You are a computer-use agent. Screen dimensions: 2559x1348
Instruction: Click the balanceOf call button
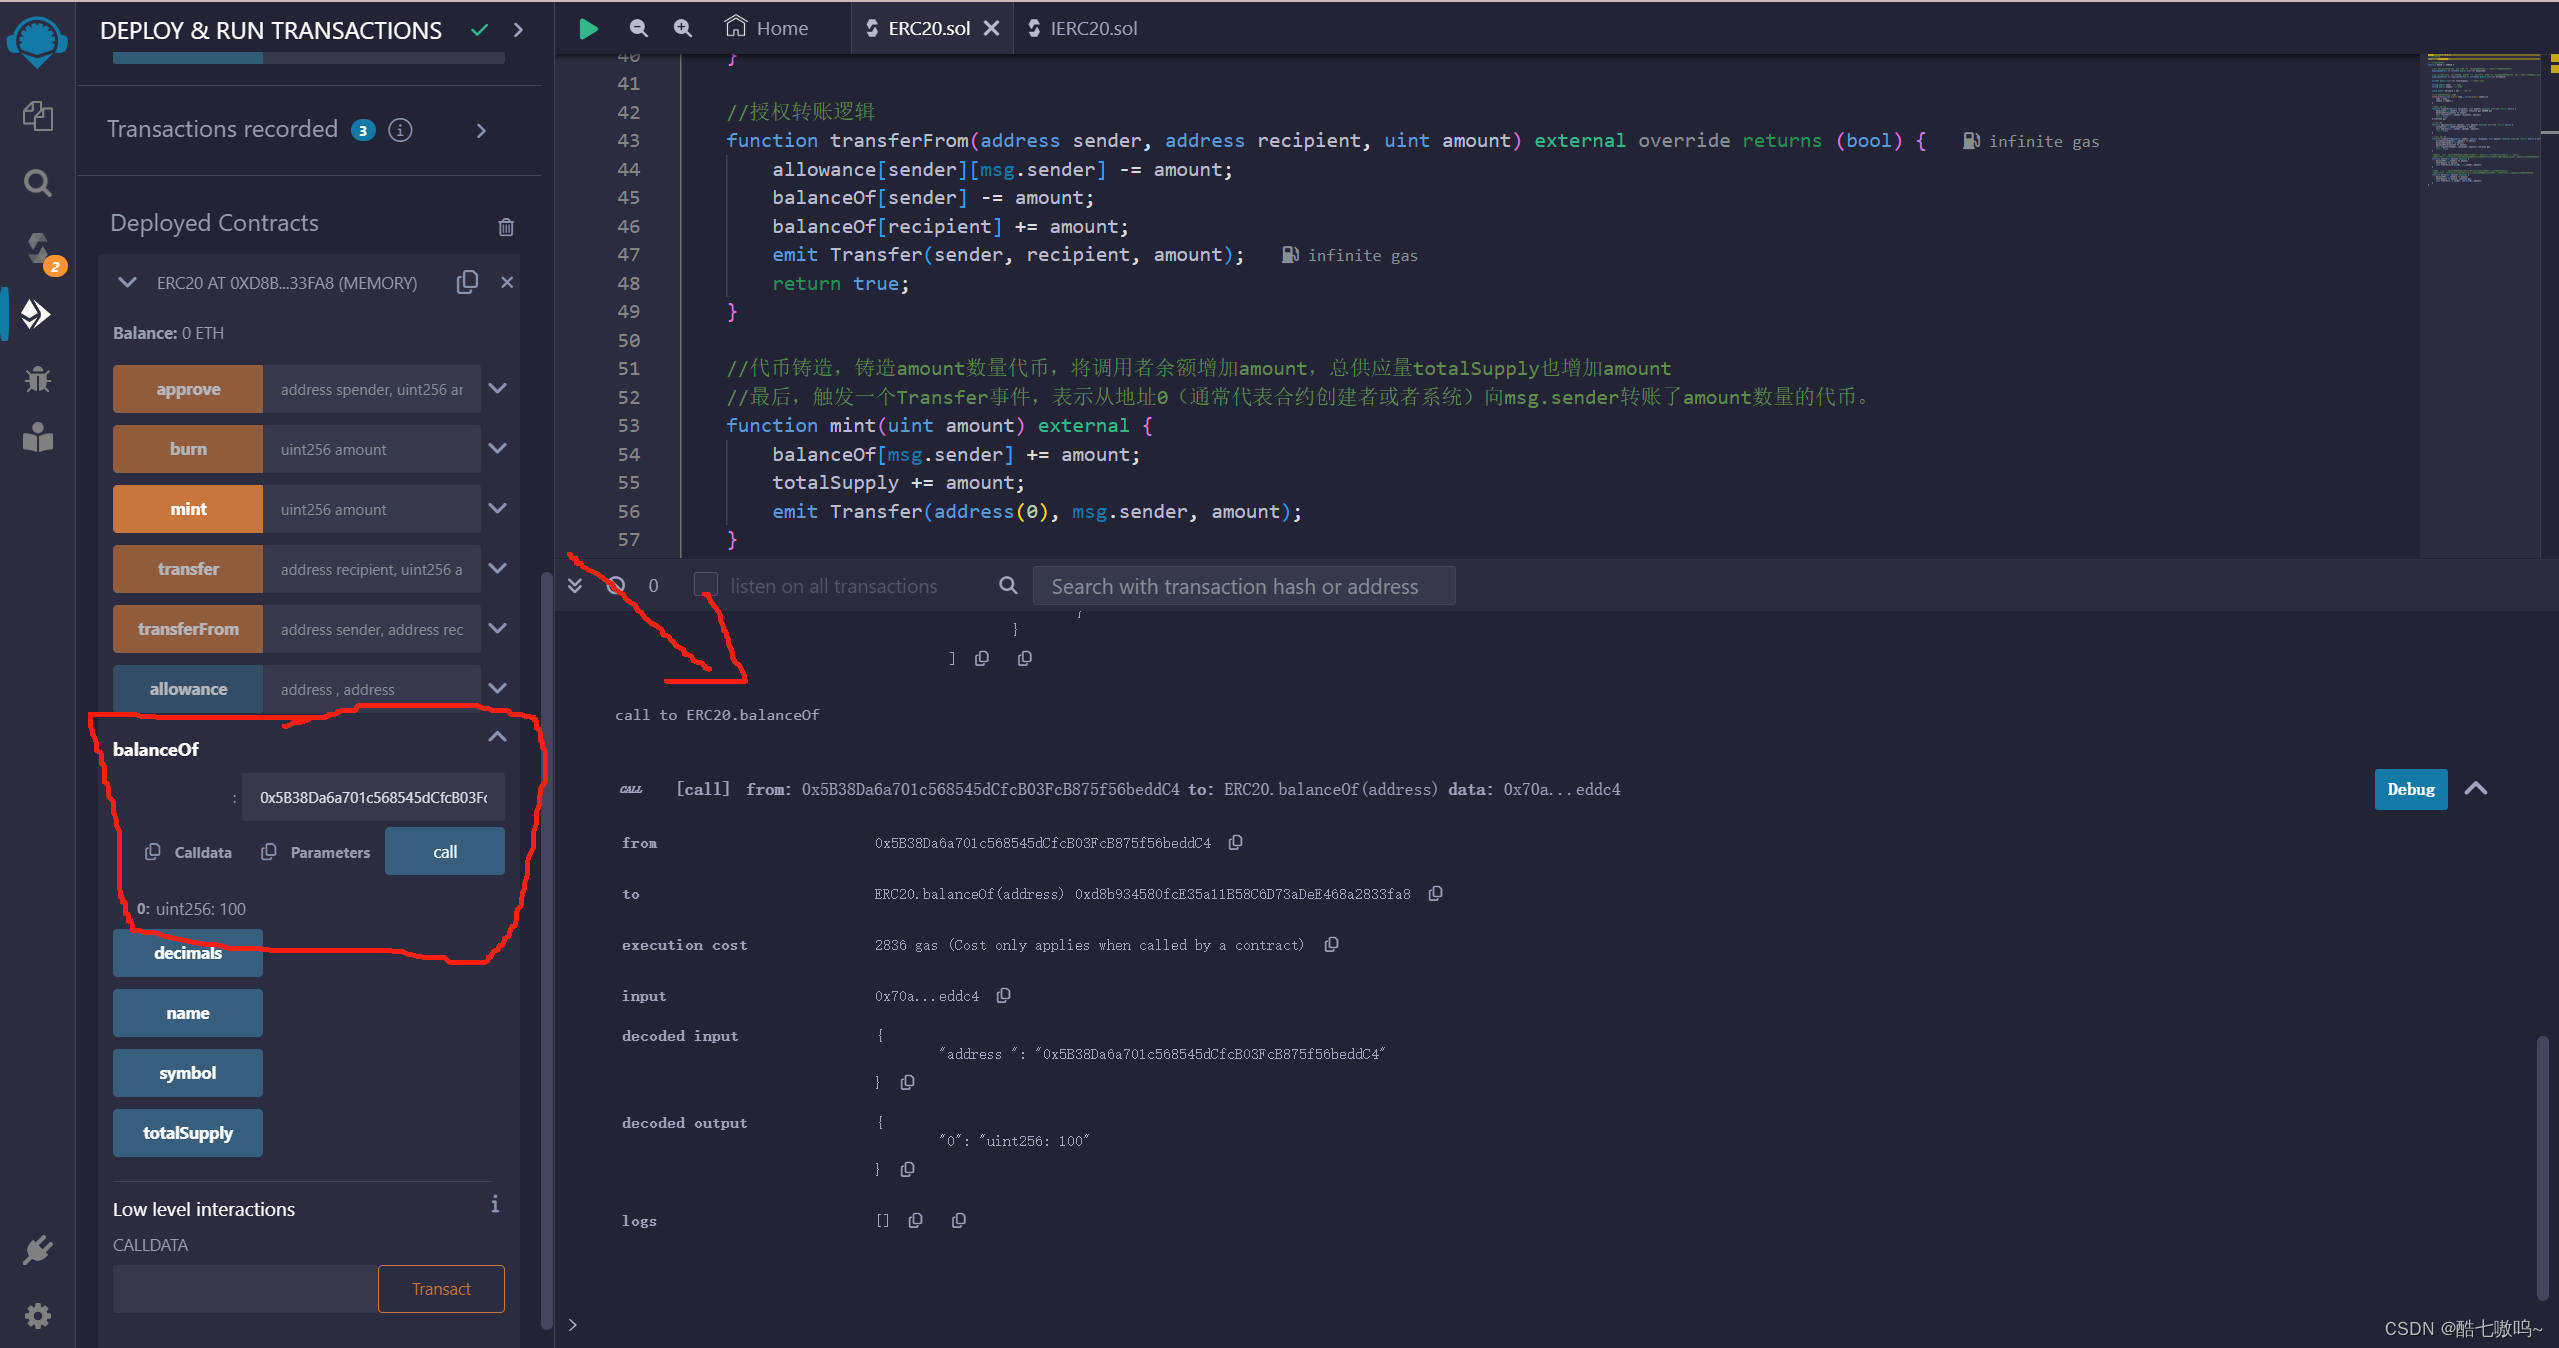click(x=445, y=852)
